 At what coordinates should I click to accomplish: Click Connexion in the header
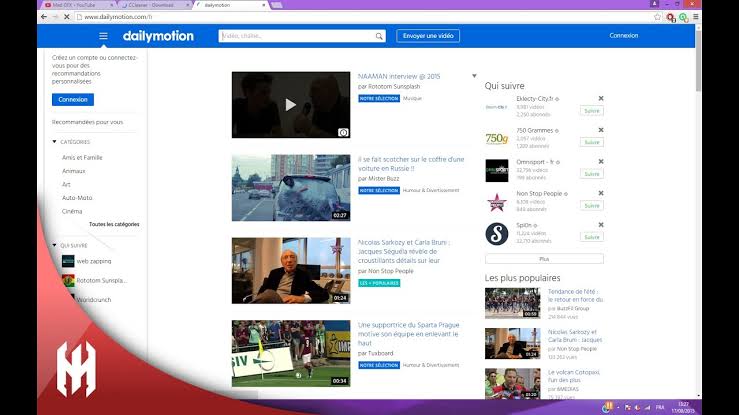[x=624, y=36]
